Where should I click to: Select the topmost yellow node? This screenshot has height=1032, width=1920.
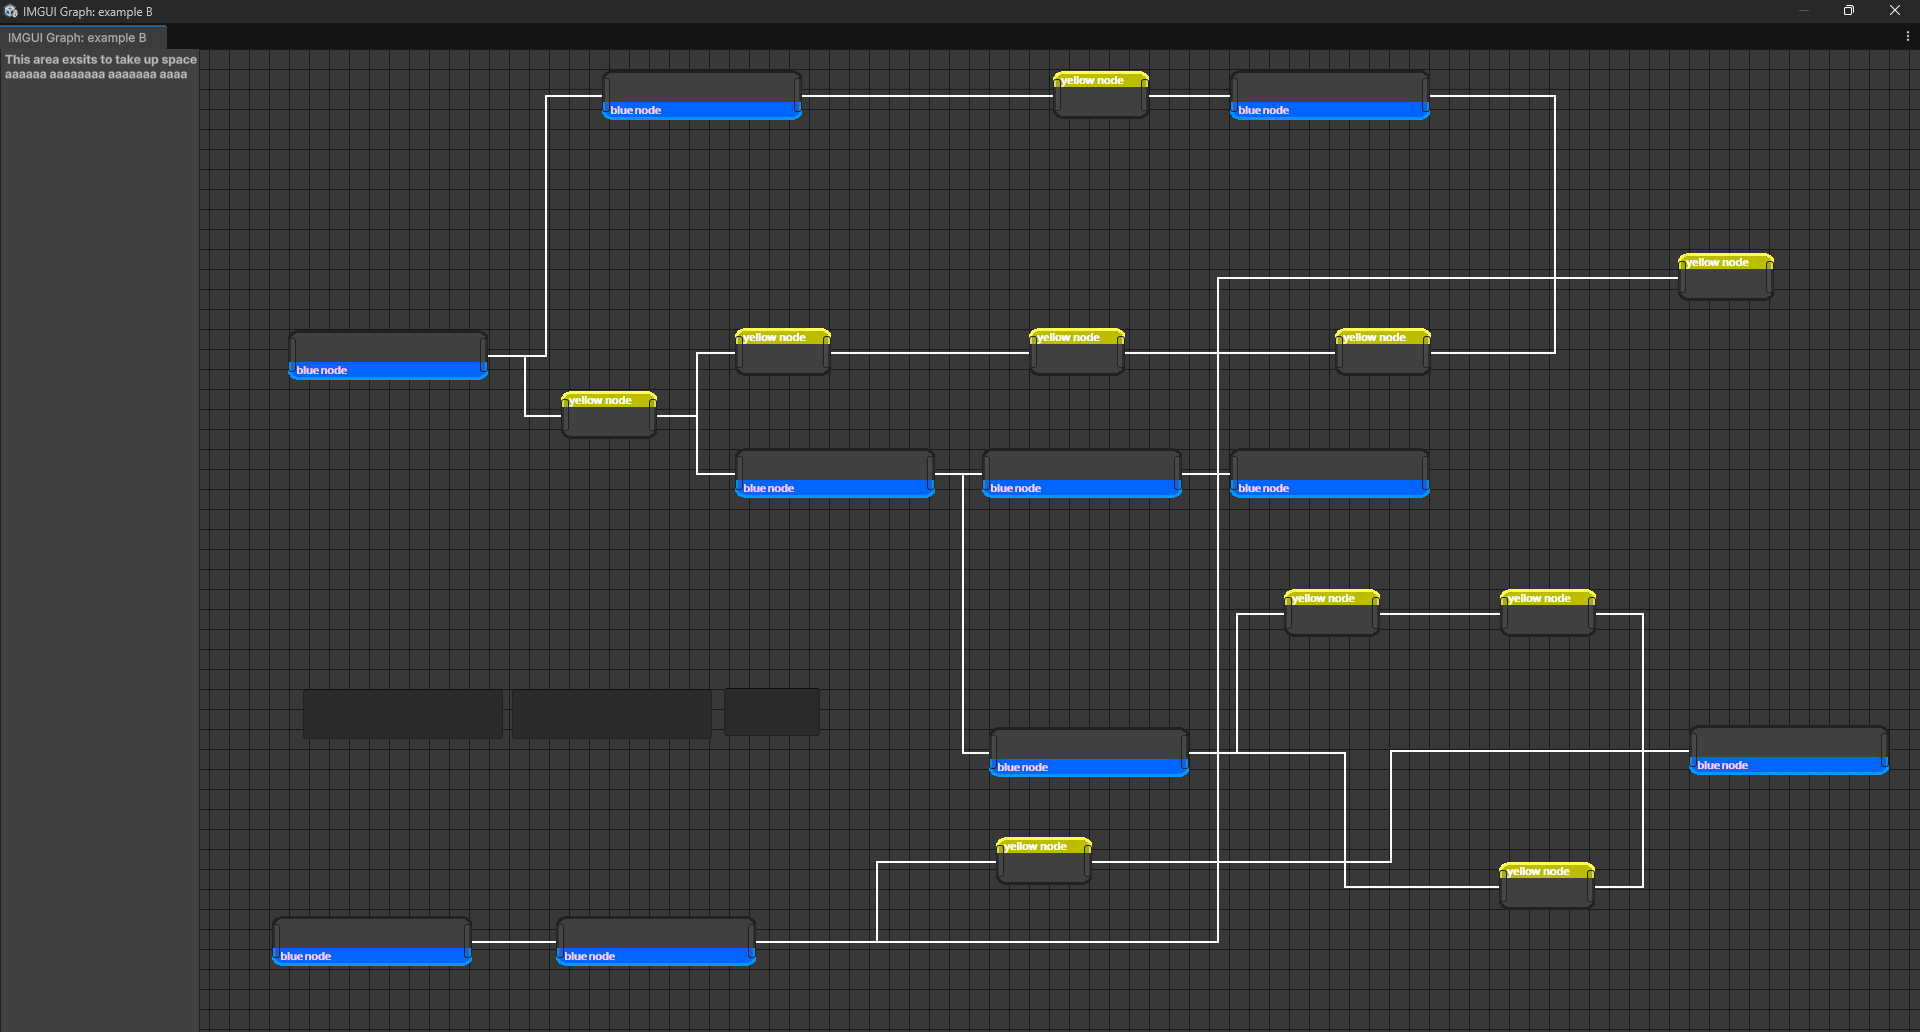(1100, 95)
